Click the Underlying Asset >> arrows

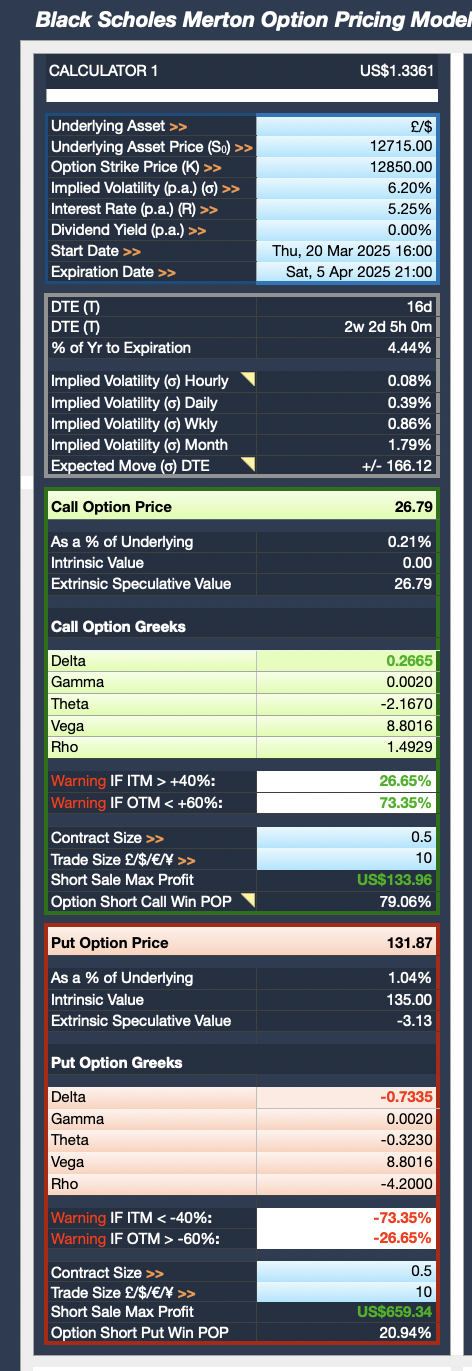point(178,126)
